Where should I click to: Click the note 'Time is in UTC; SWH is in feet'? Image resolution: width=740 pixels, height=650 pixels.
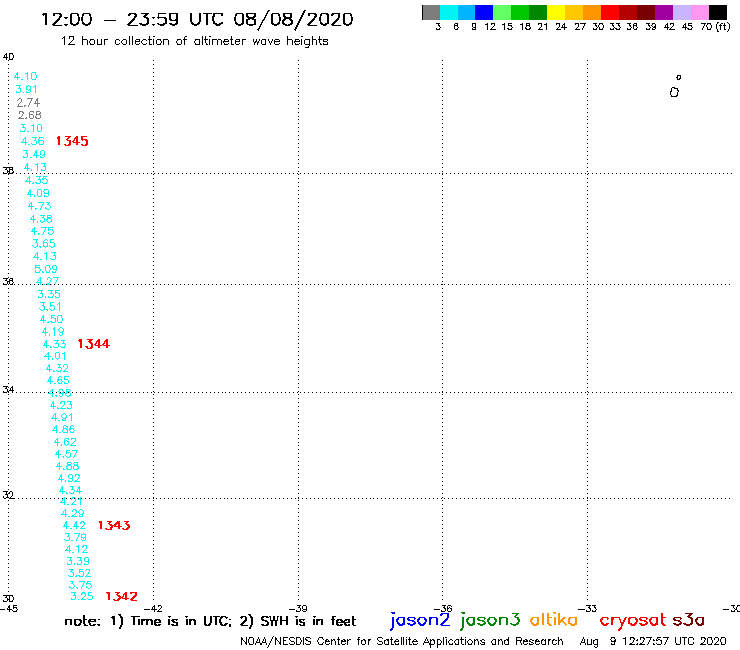coord(210,621)
